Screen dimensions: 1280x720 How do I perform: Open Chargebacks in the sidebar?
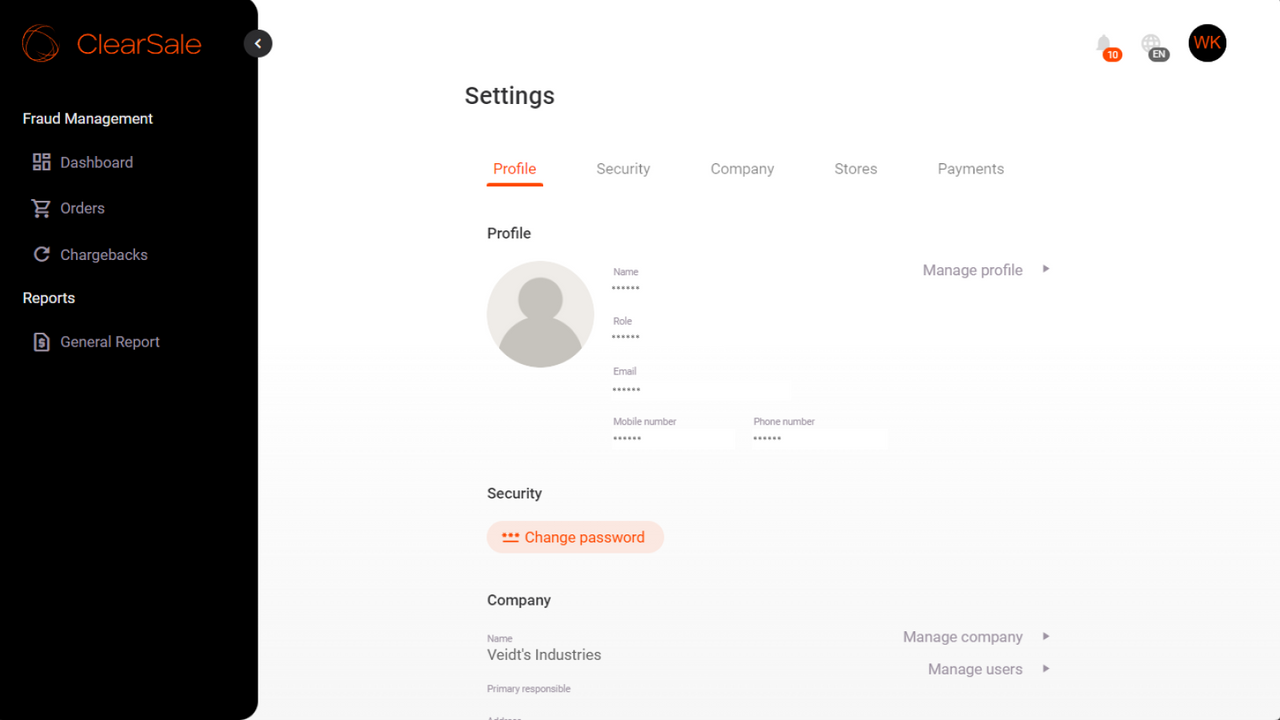104,254
